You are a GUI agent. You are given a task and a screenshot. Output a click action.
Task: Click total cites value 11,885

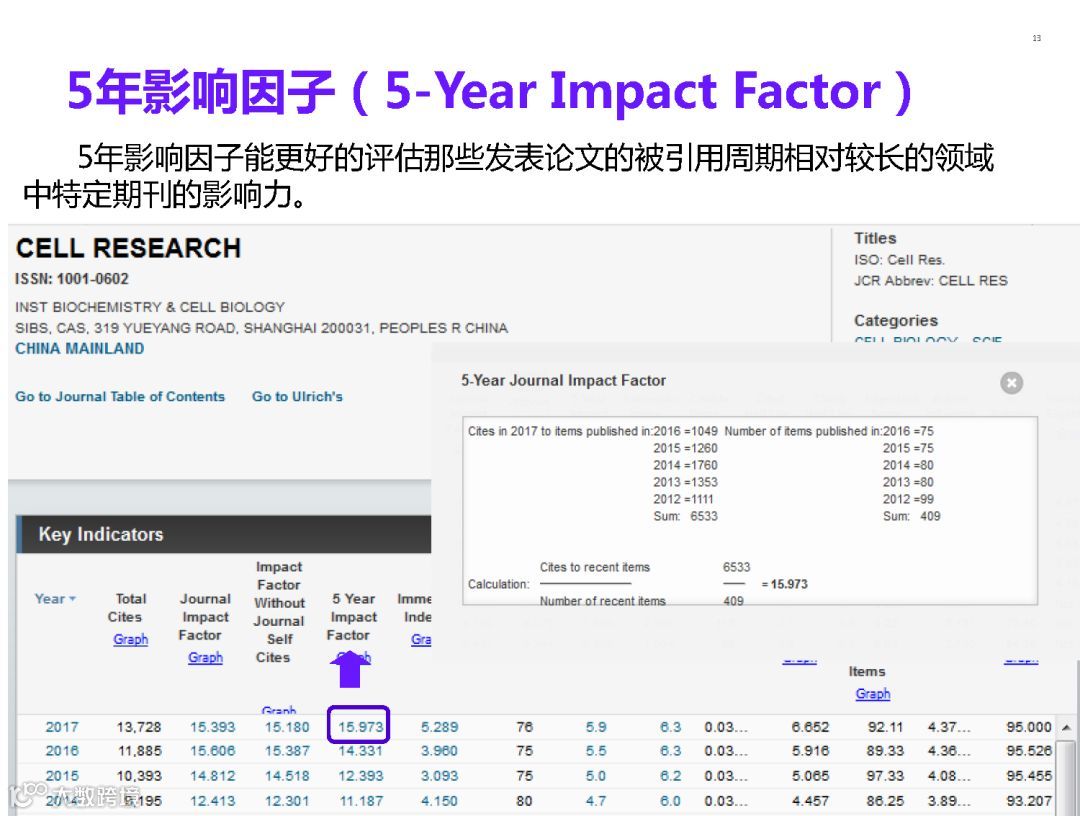click(x=138, y=751)
